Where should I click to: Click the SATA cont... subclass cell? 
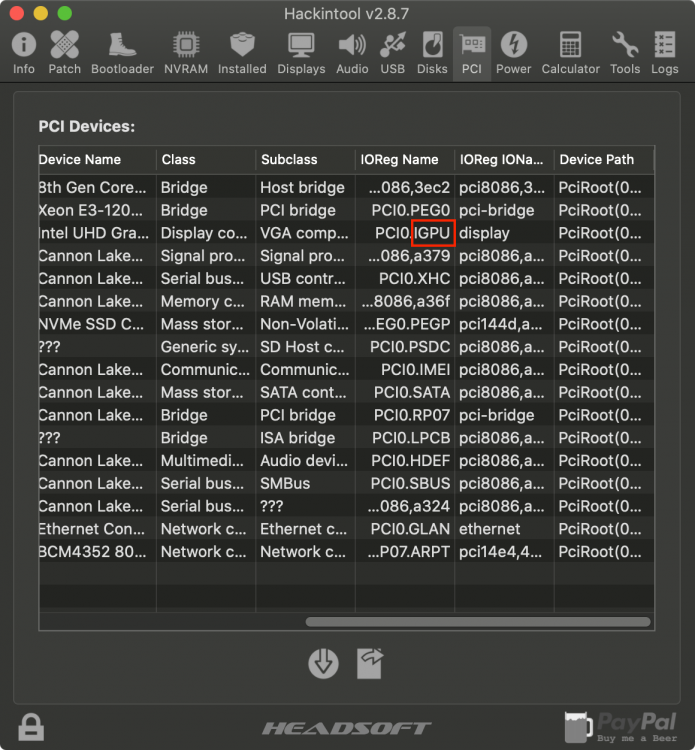click(x=303, y=393)
